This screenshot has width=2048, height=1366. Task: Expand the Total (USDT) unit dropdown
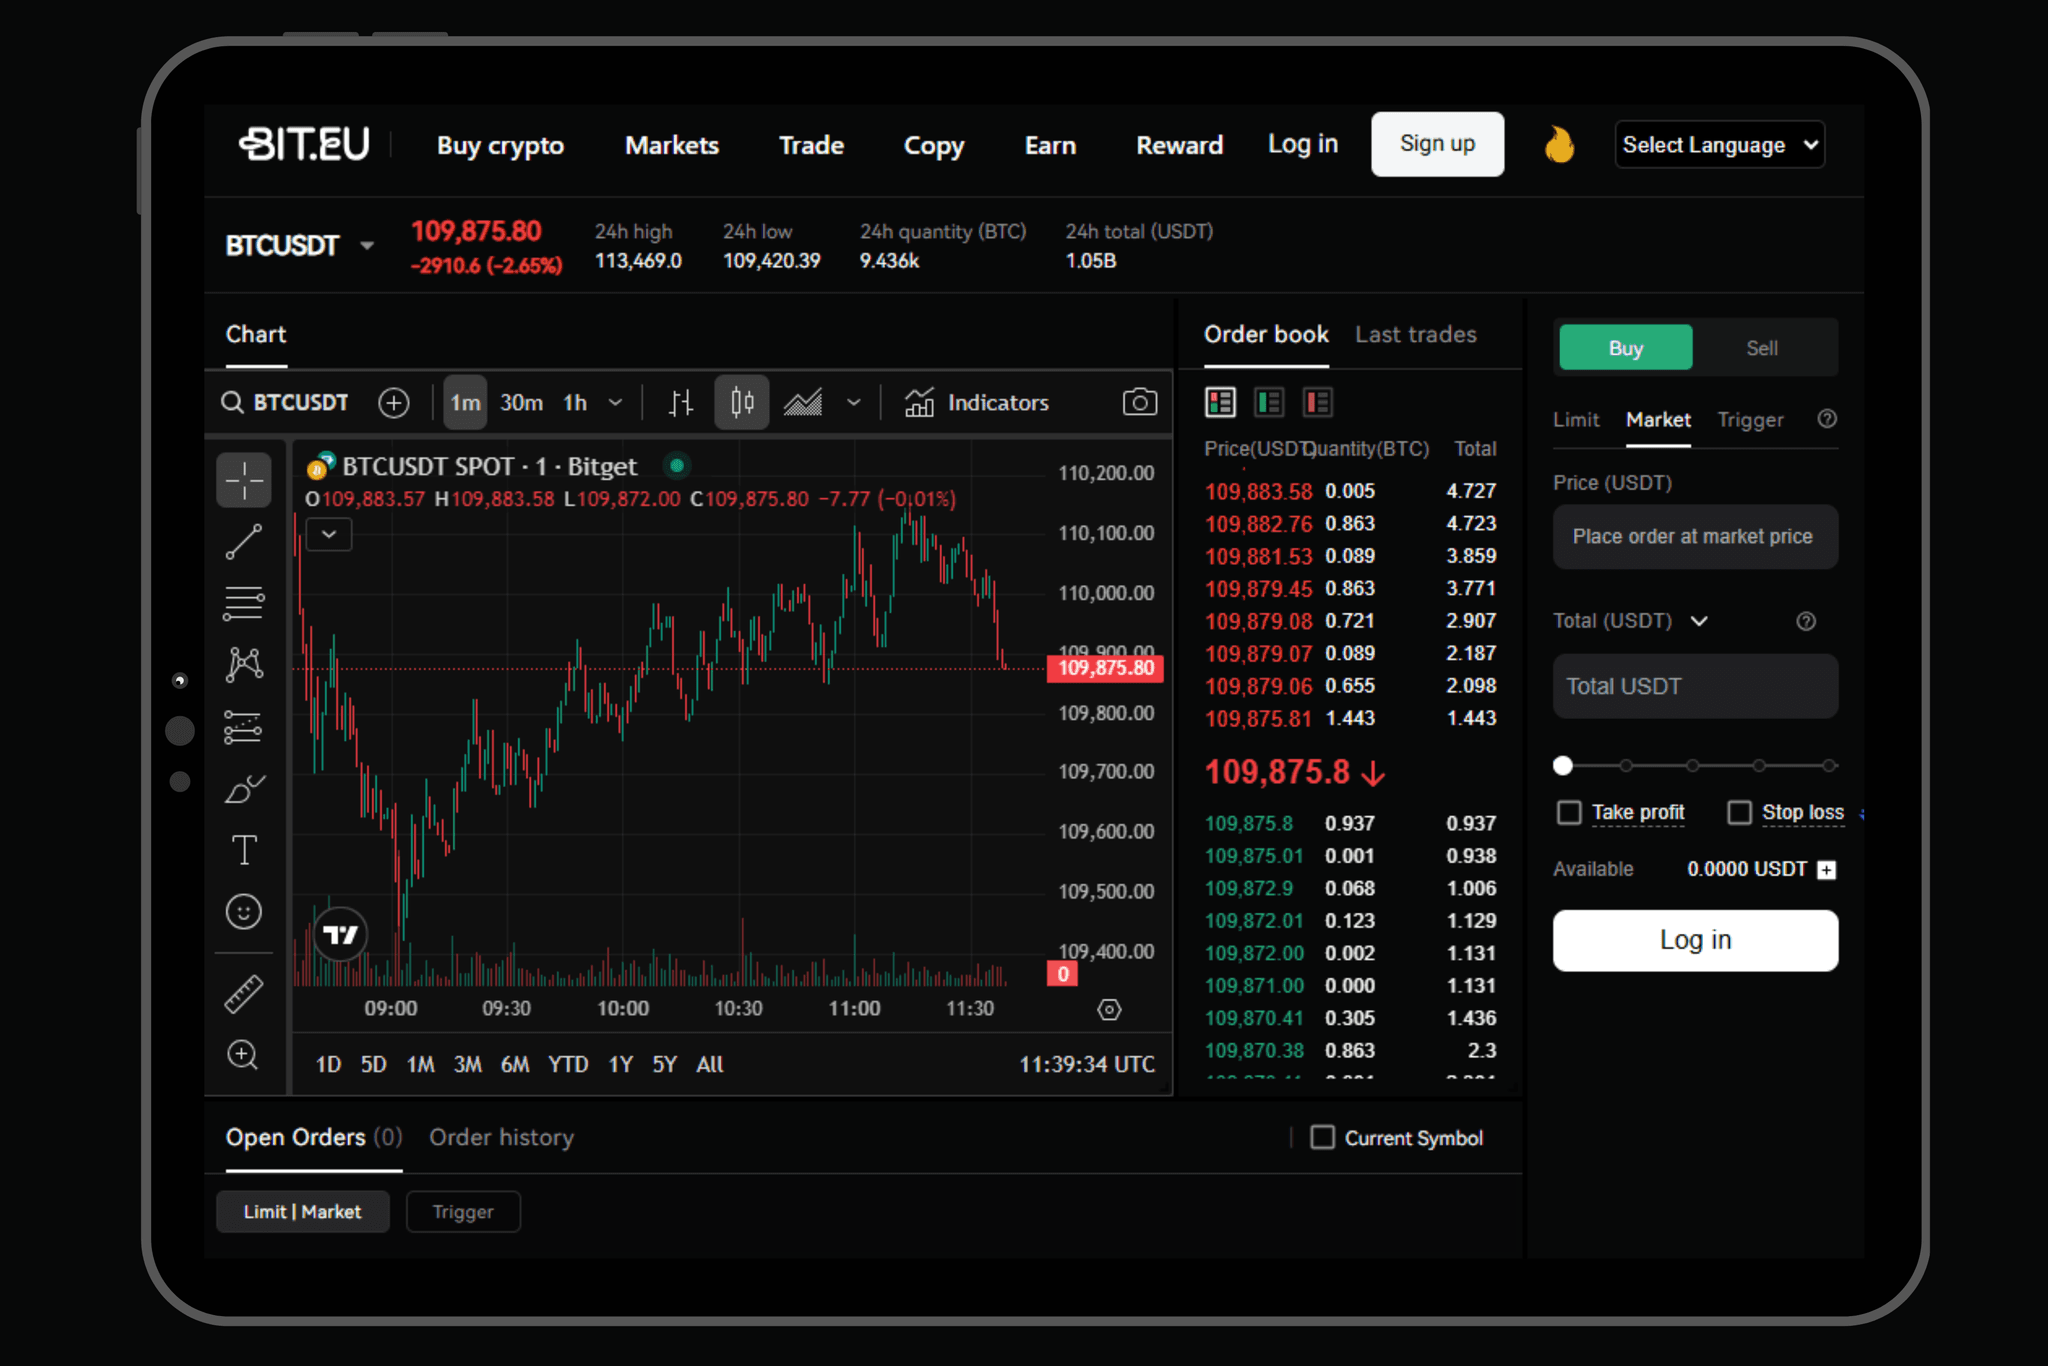[1699, 621]
